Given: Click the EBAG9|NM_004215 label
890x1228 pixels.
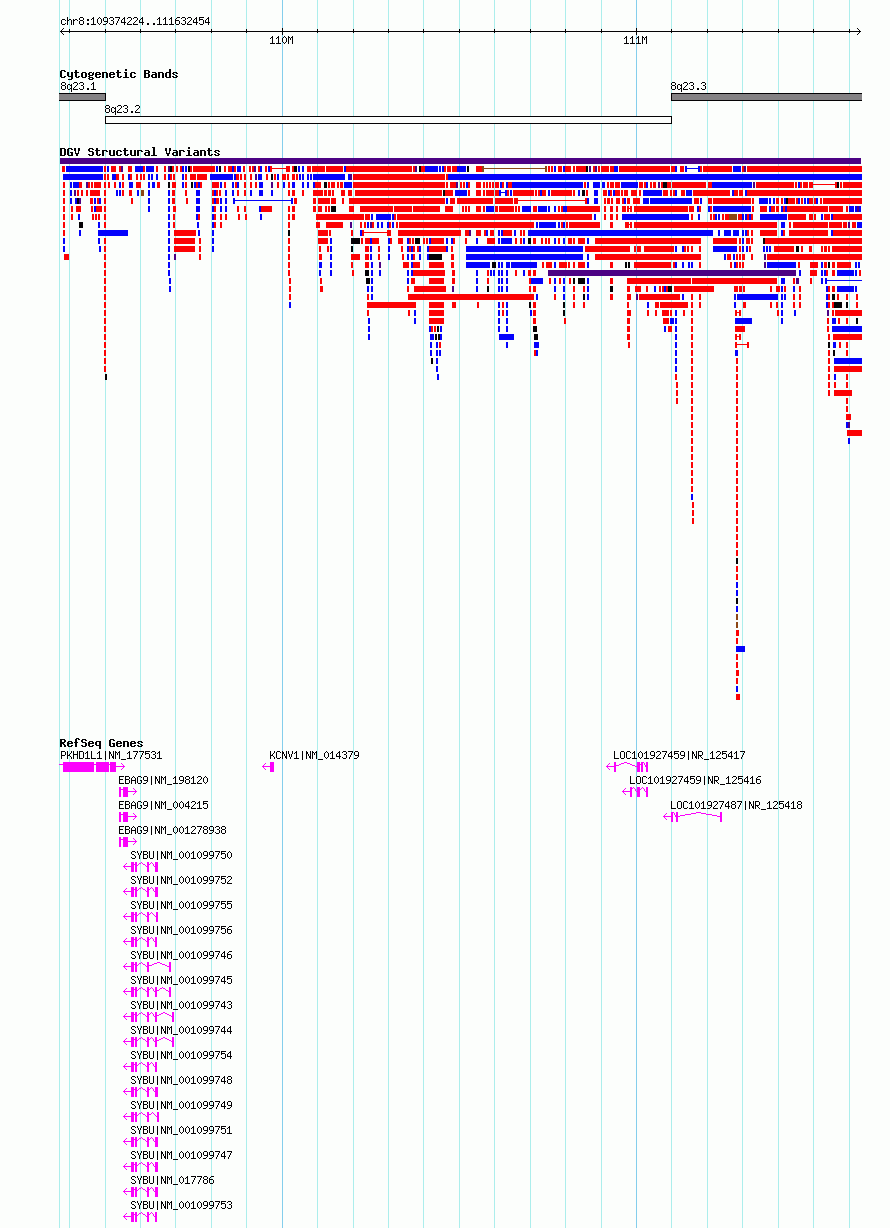Looking at the screenshot, I should pos(163,805).
